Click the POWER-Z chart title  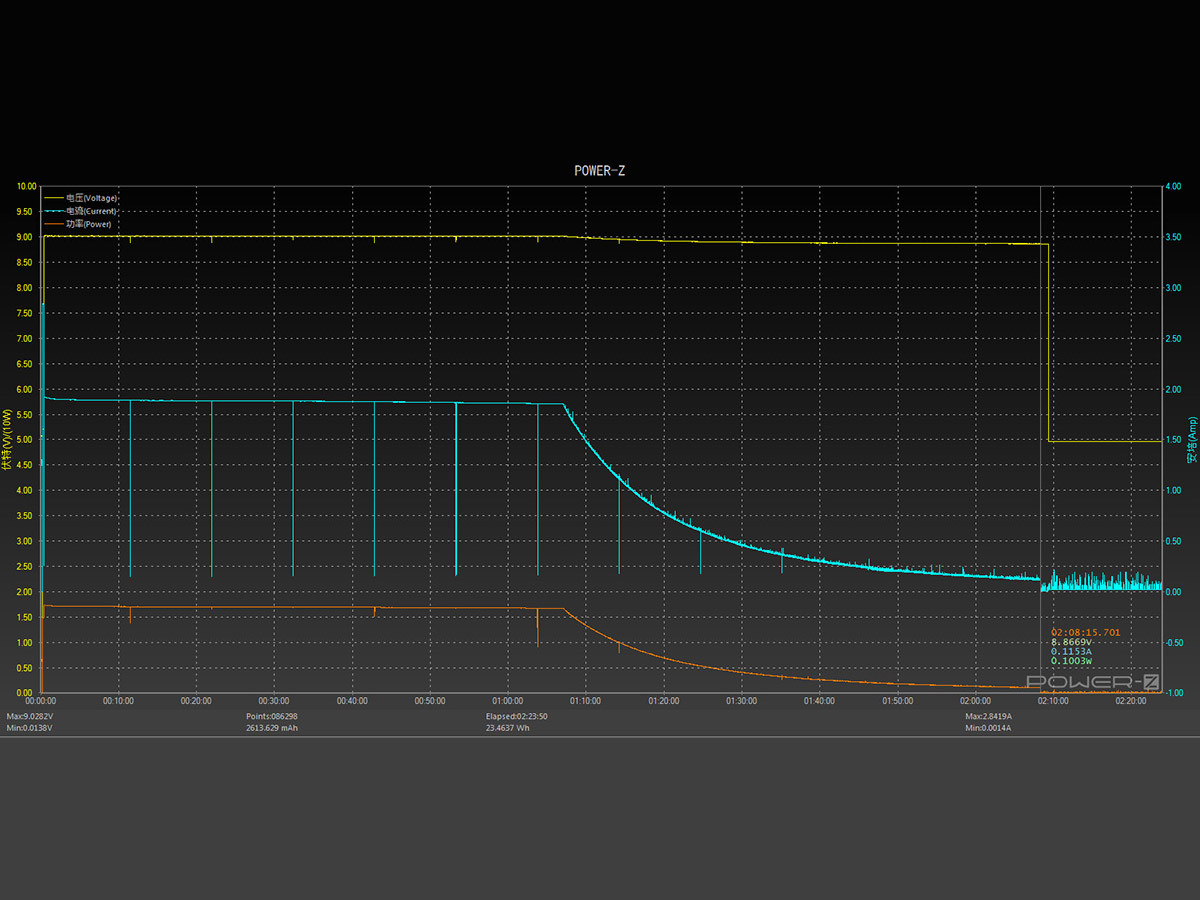click(600, 170)
